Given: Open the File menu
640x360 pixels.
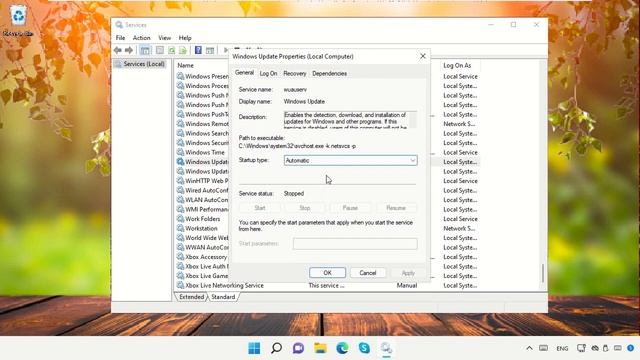Looking at the screenshot, I should 120,38.
